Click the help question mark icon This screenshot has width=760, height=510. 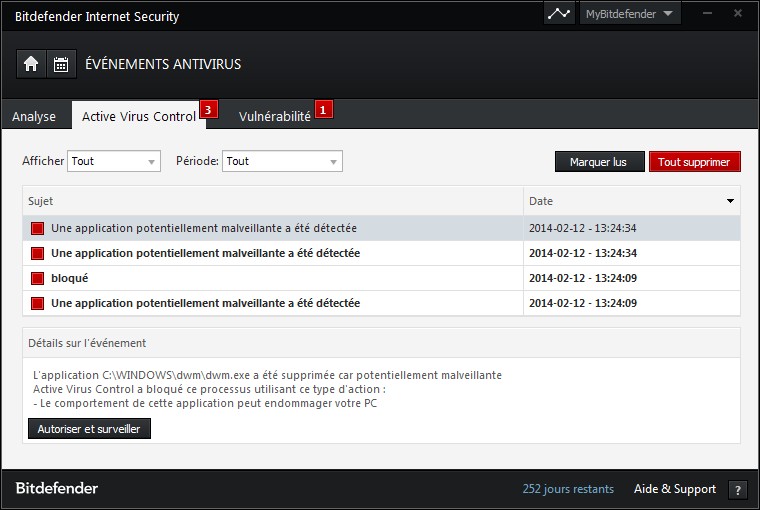tap(737, 490)
